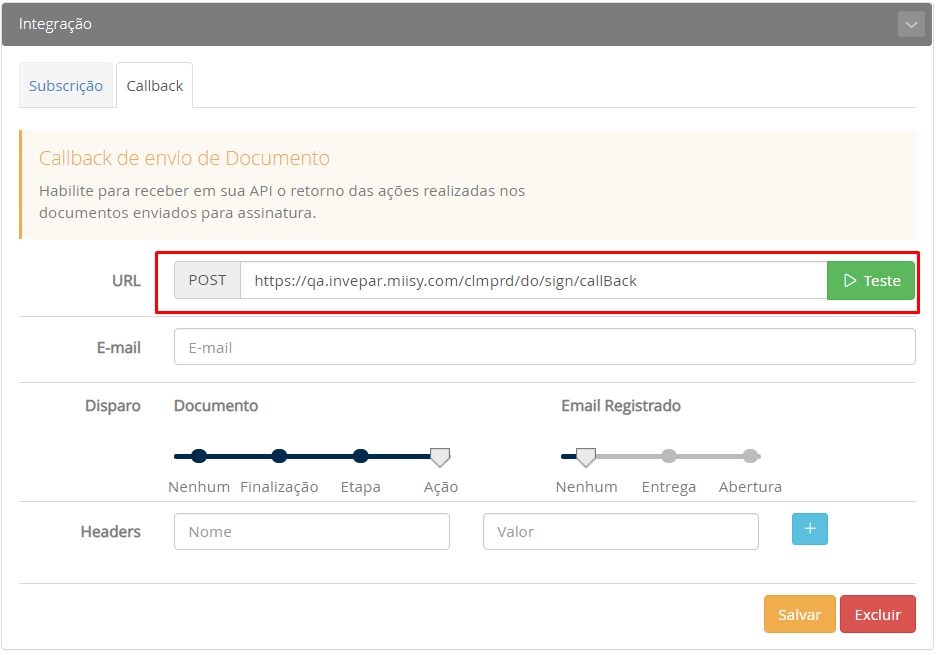The width and height of the screenshot is (938, 655).
Task: Click the play icon in Teste button
Action: pos(850,281)
